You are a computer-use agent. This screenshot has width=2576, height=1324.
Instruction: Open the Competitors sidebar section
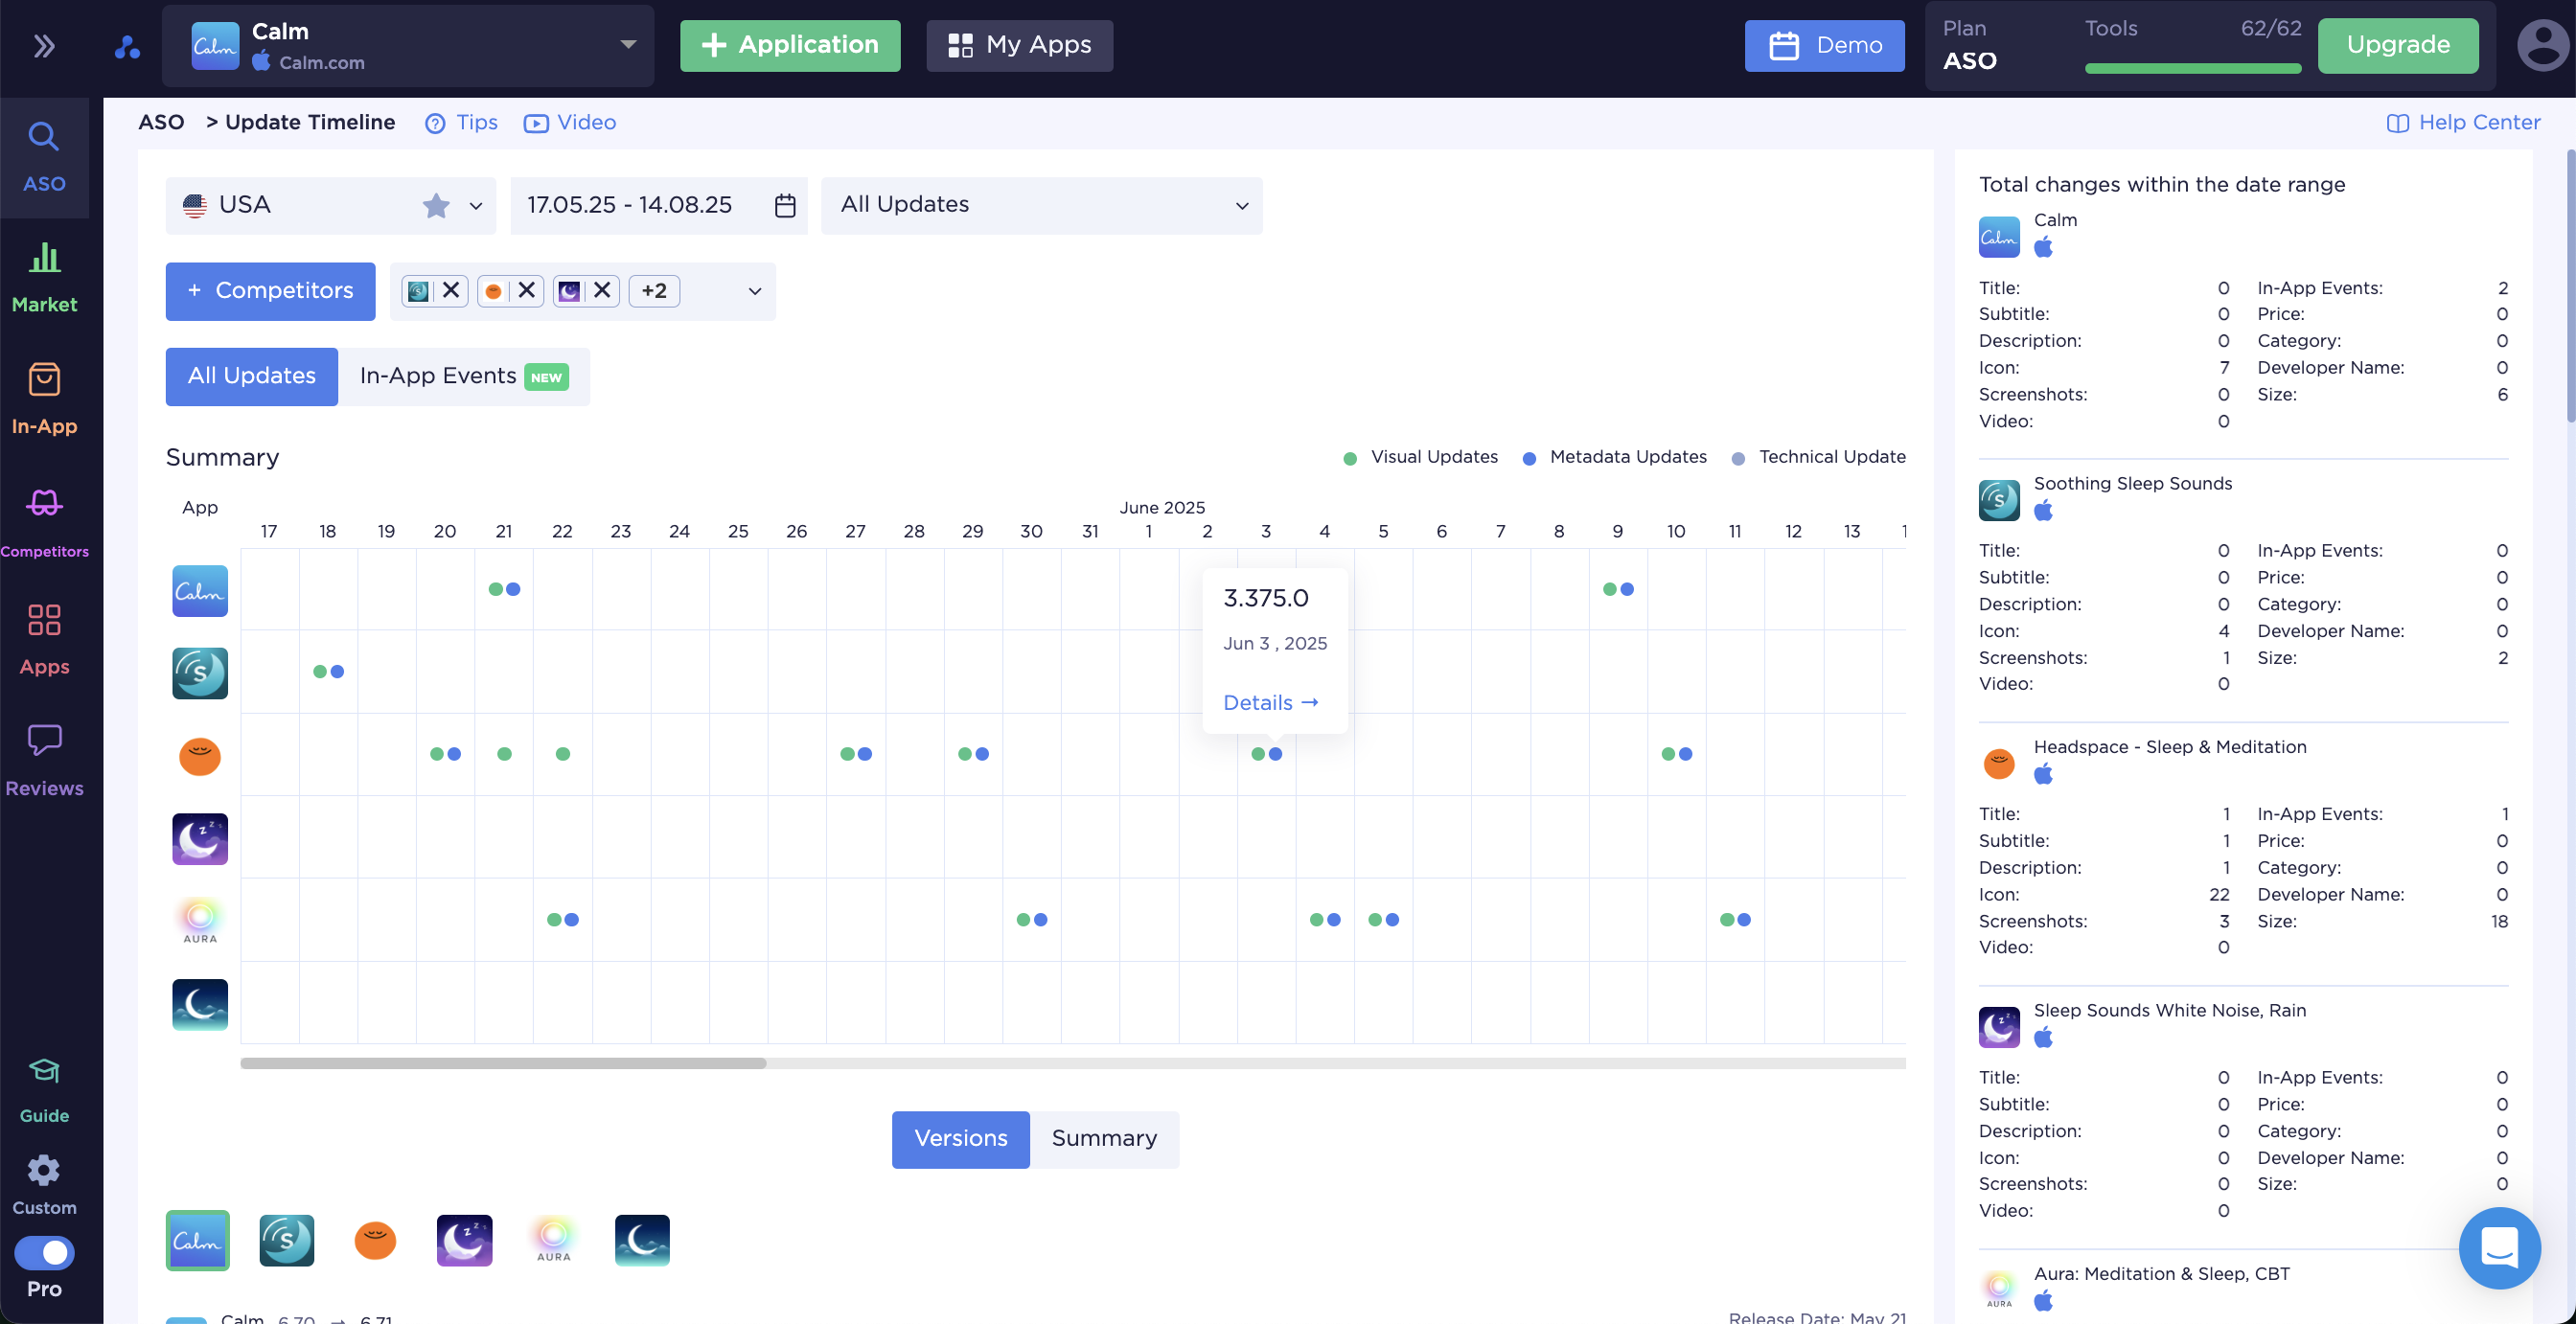pyautogui.click(x=44, y=521)
